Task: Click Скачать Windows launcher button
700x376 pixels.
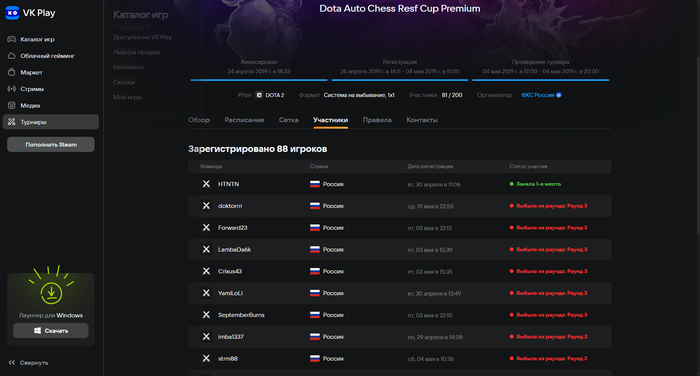Action: (51, 331)
